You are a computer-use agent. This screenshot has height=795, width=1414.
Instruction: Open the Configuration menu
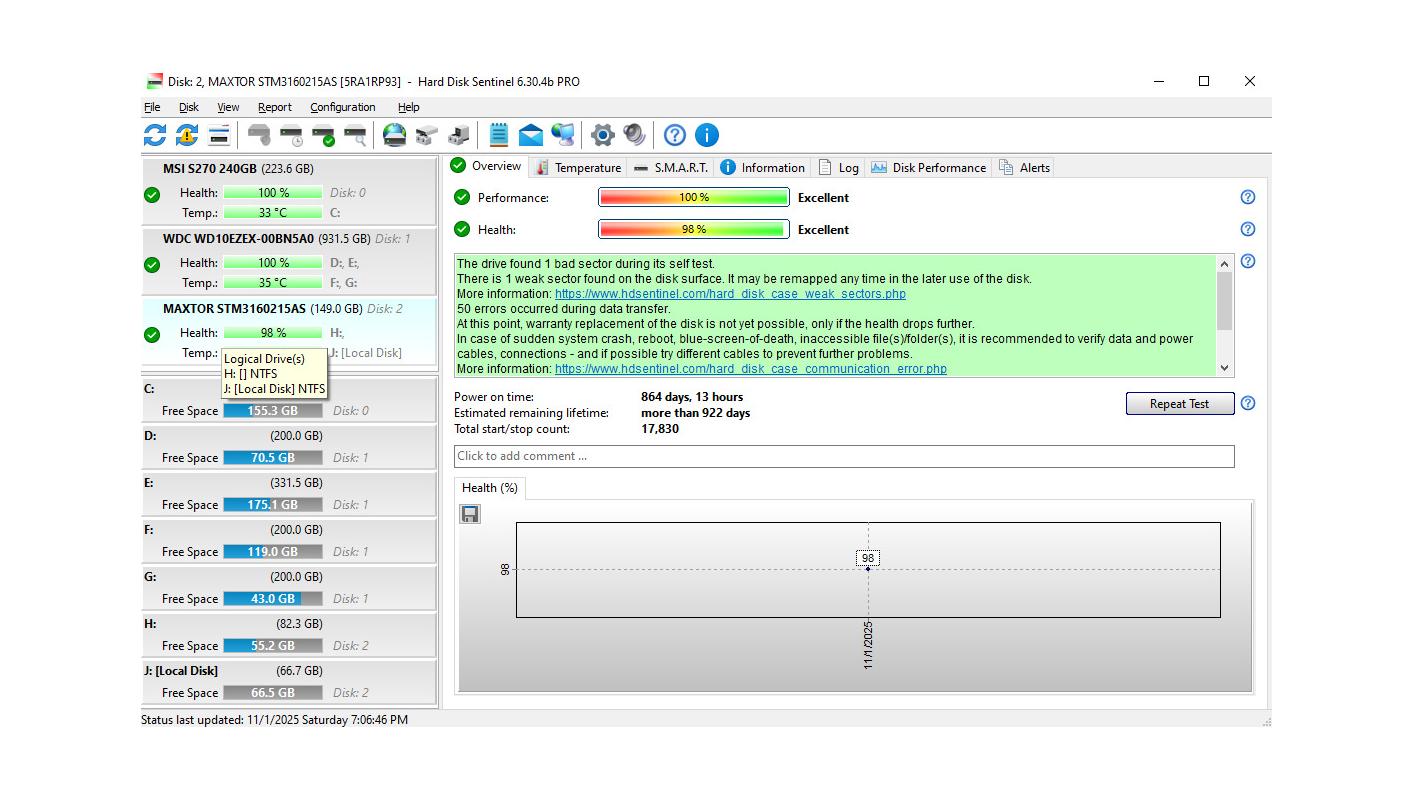click(x=342, y=107)
